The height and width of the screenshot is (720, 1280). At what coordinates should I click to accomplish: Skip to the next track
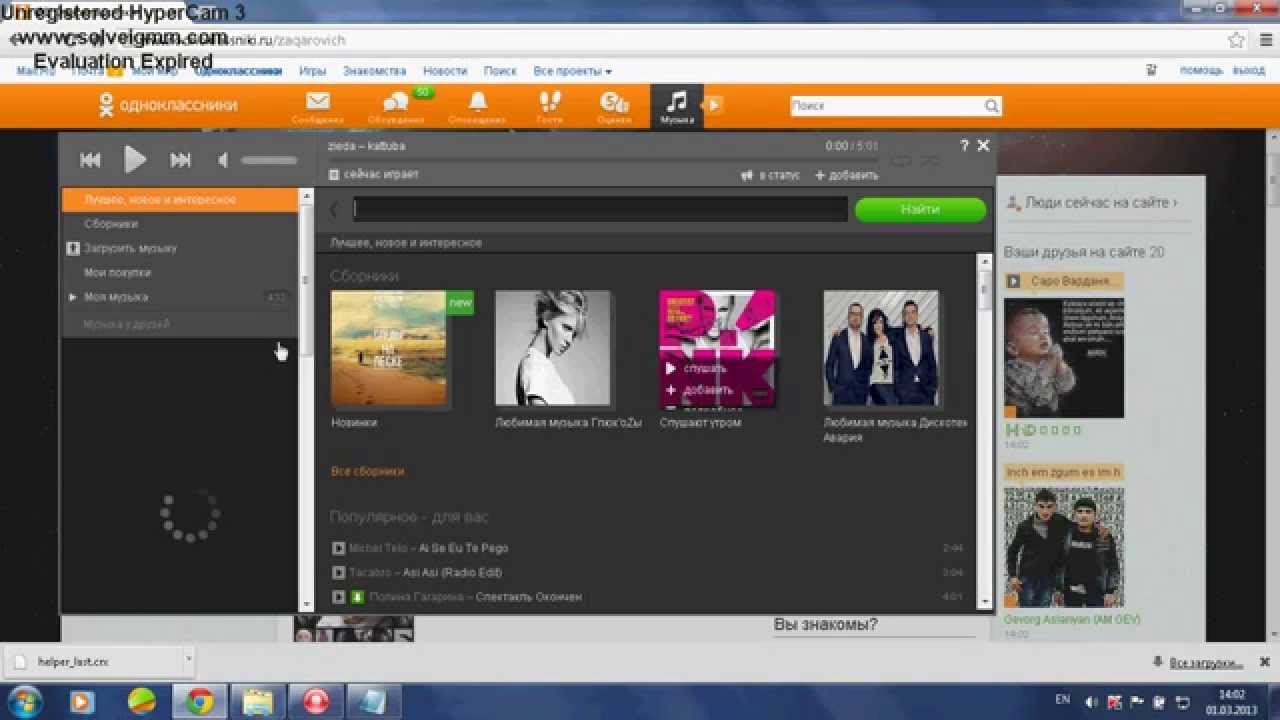coord(180,160)
